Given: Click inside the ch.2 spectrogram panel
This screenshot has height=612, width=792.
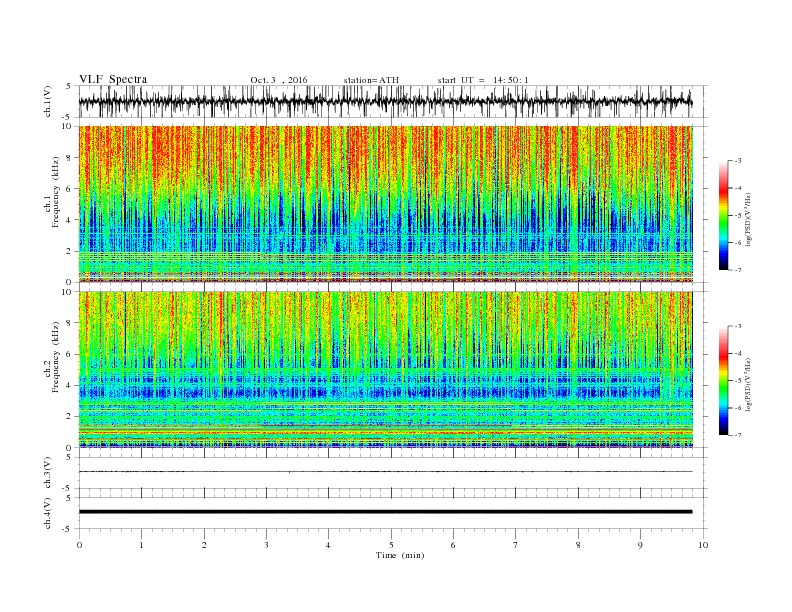Looking at the screenshot, I should [x=386, y=370].
